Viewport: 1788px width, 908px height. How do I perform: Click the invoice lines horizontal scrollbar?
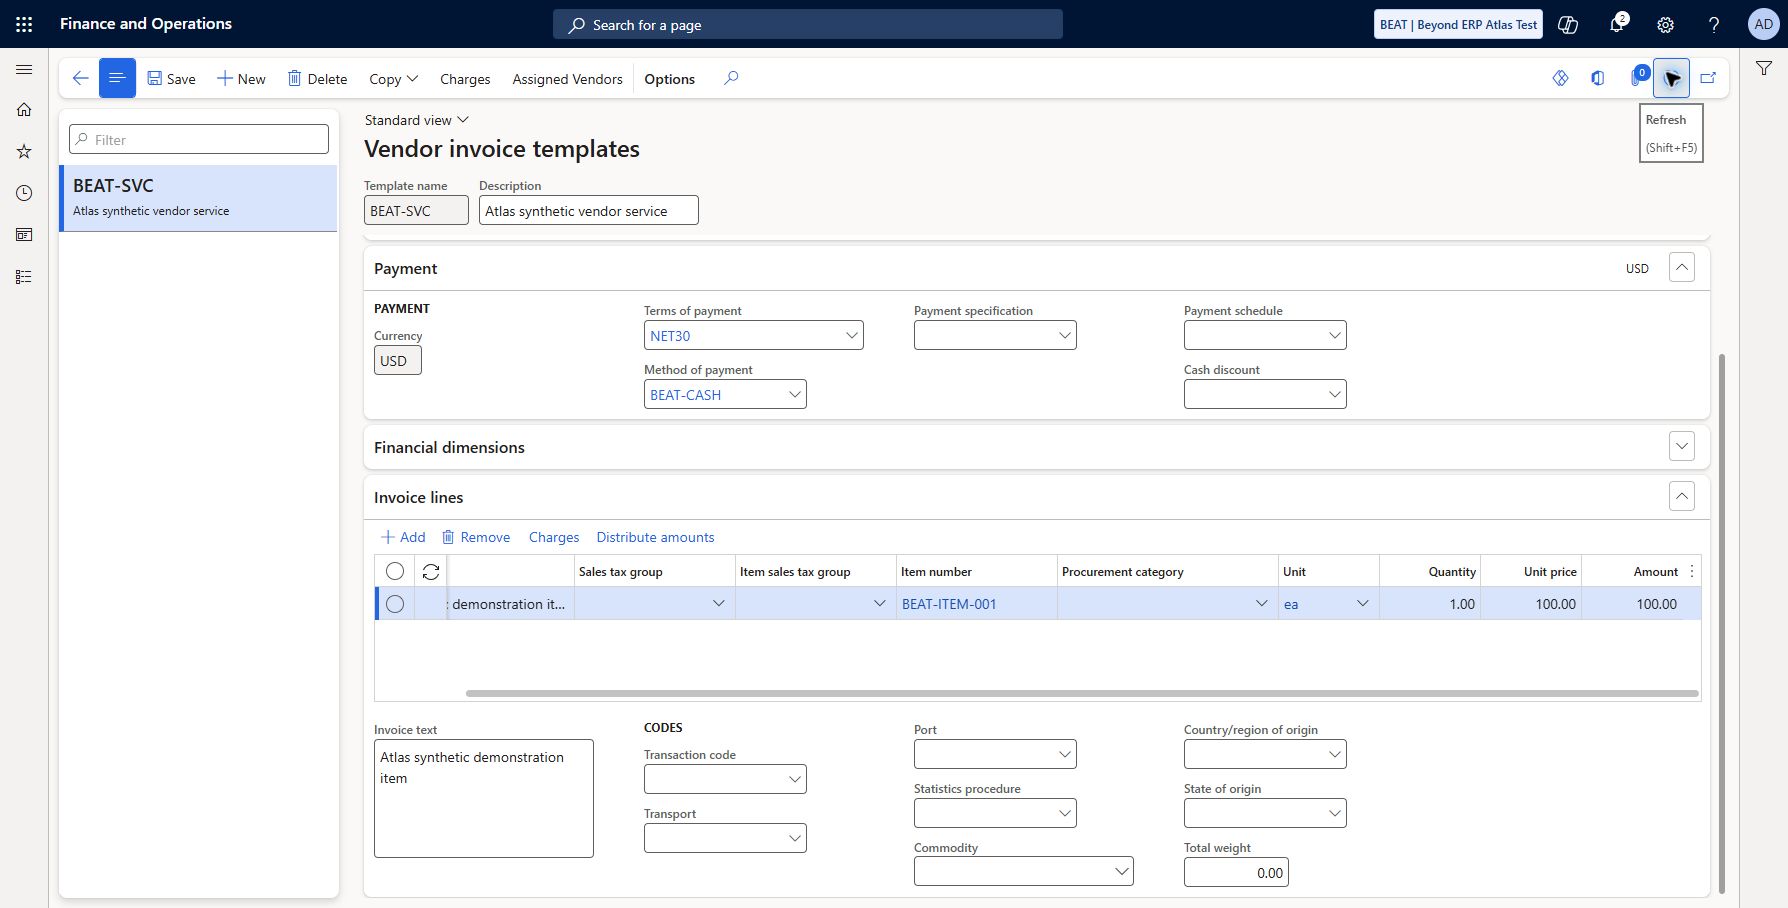(1082, 693)
